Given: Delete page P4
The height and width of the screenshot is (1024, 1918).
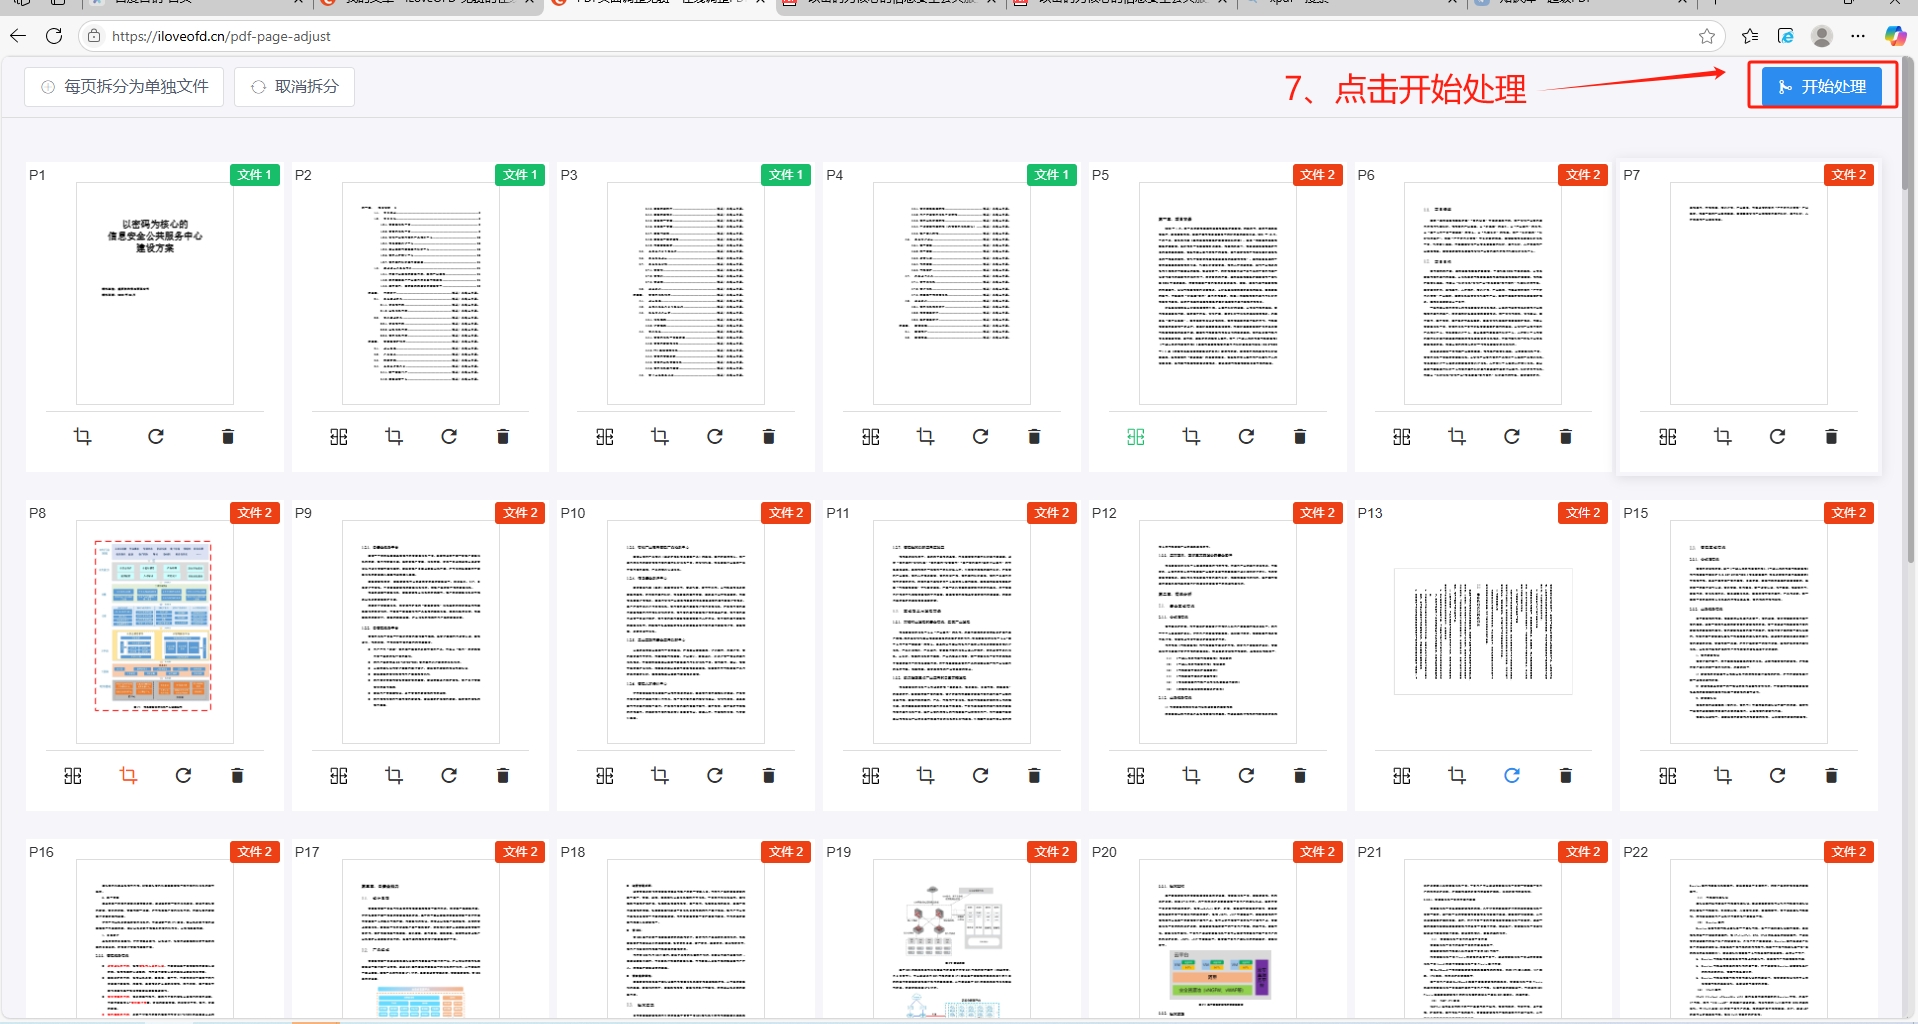Looking at the screenshot, I should (1035, 436).
